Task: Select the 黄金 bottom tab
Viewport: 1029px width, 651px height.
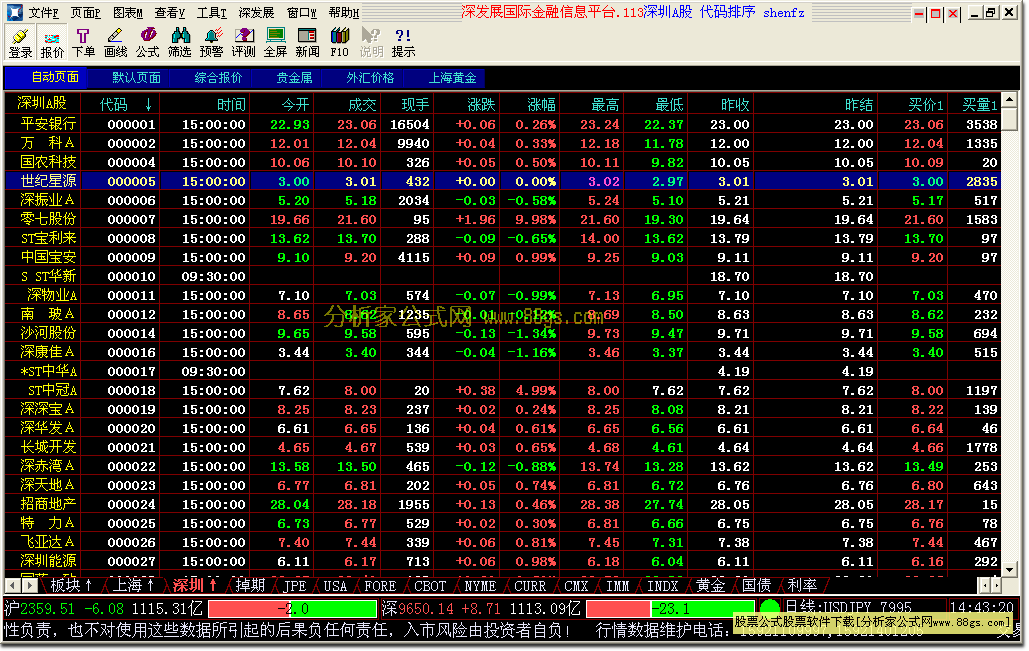Action: click(x=710, y=585)
